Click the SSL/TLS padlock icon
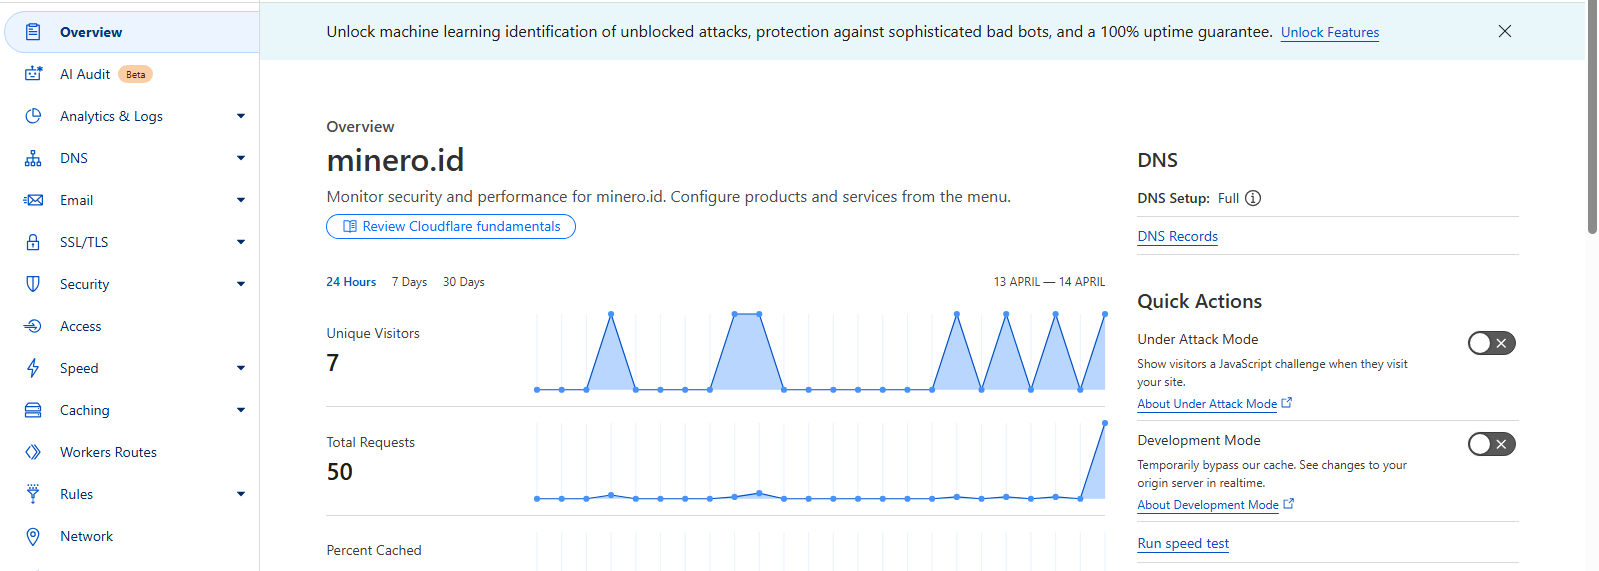 click(33, 242)
